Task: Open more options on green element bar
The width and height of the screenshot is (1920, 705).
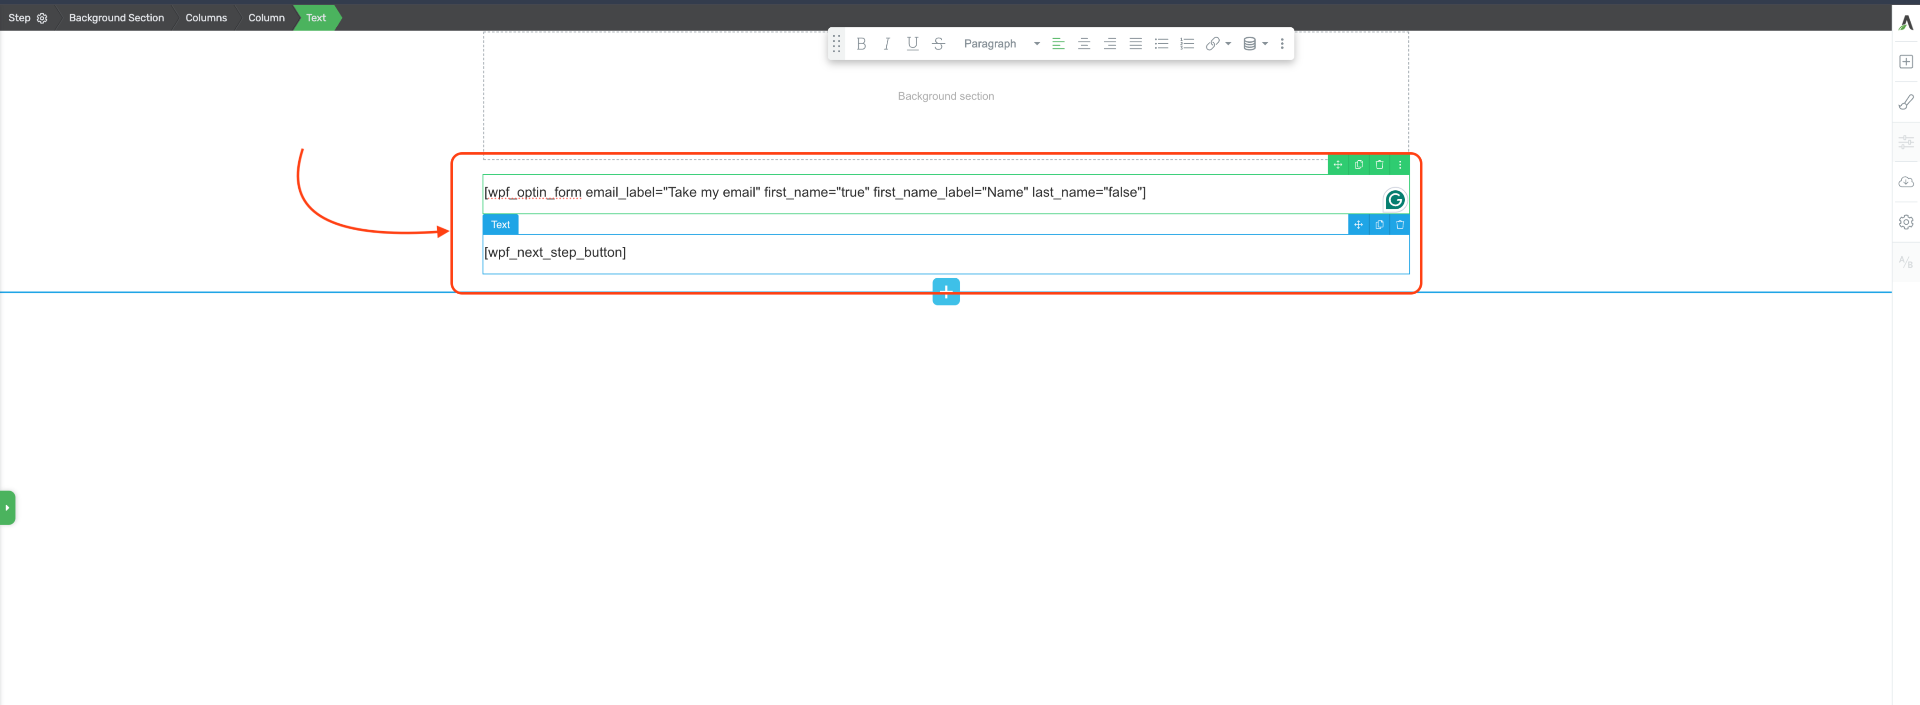Action: coord(1400,165)
